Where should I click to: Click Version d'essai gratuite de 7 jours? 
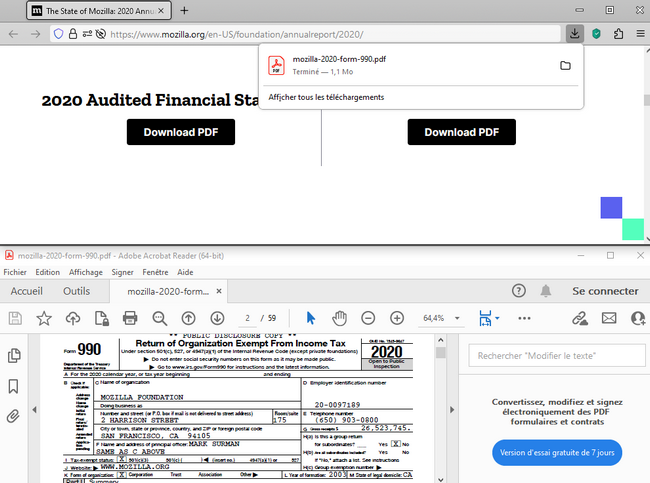pos(557,452)
